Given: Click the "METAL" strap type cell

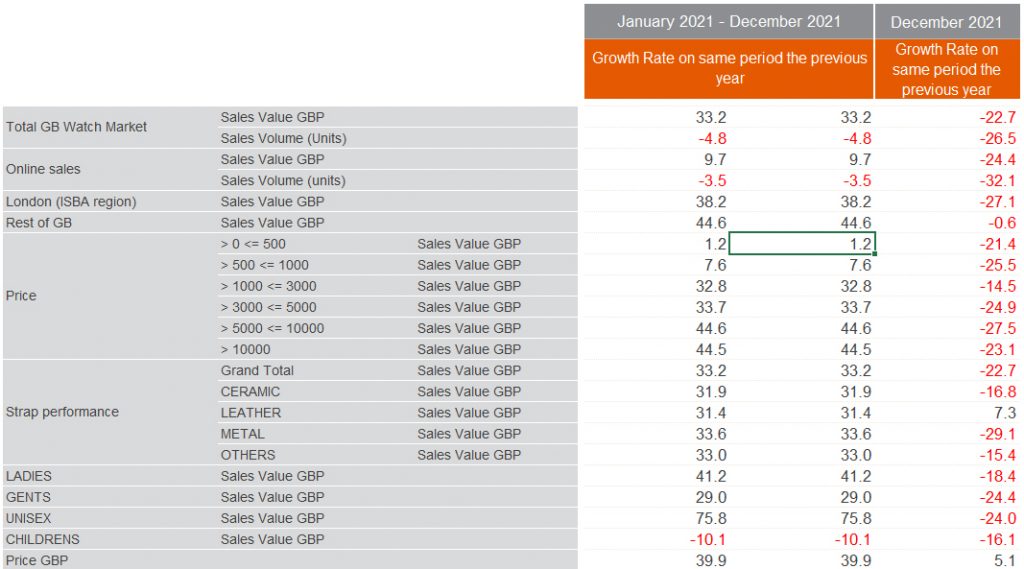Looking at the screenshot, I should coord(243,433).
